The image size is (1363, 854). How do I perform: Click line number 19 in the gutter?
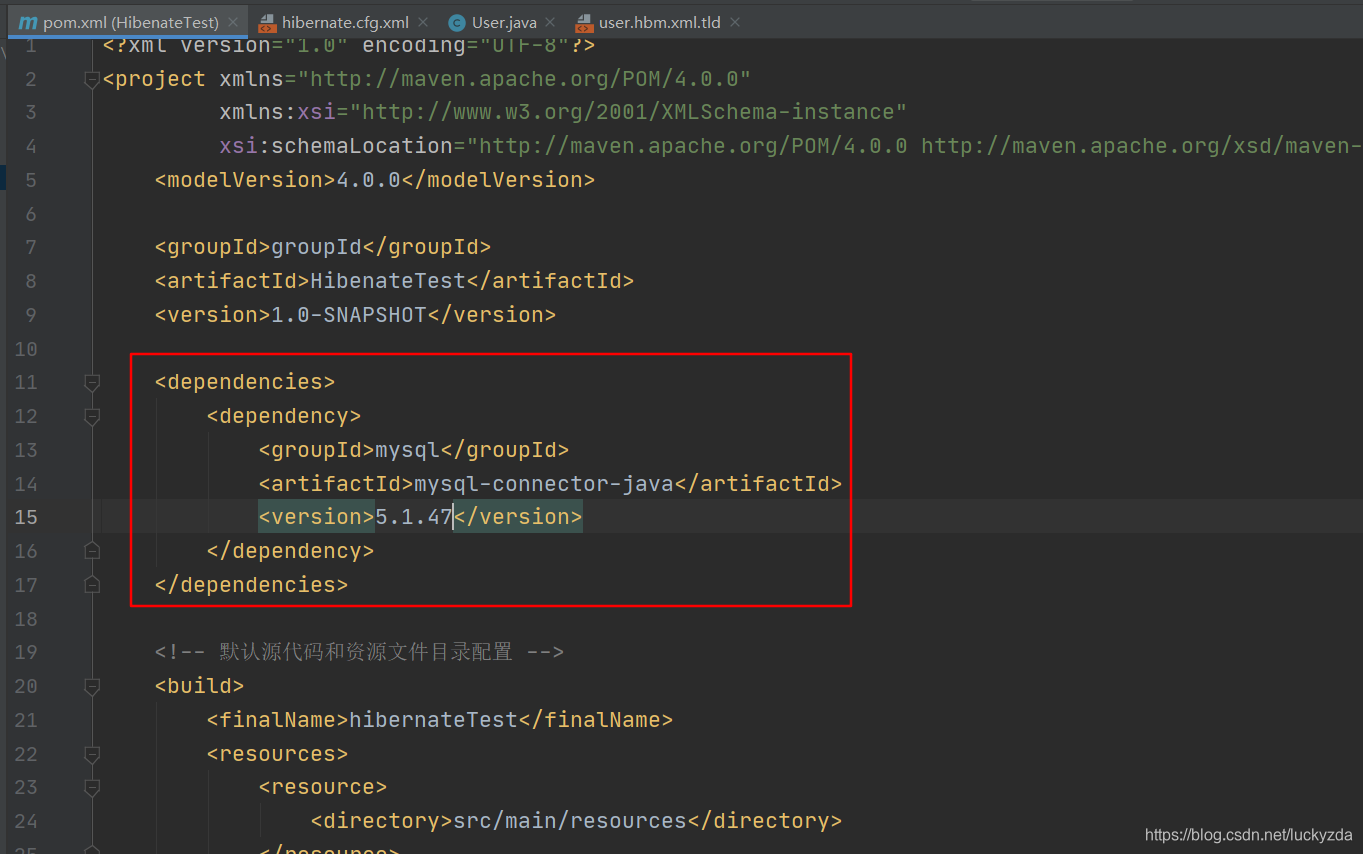[26, 652]
